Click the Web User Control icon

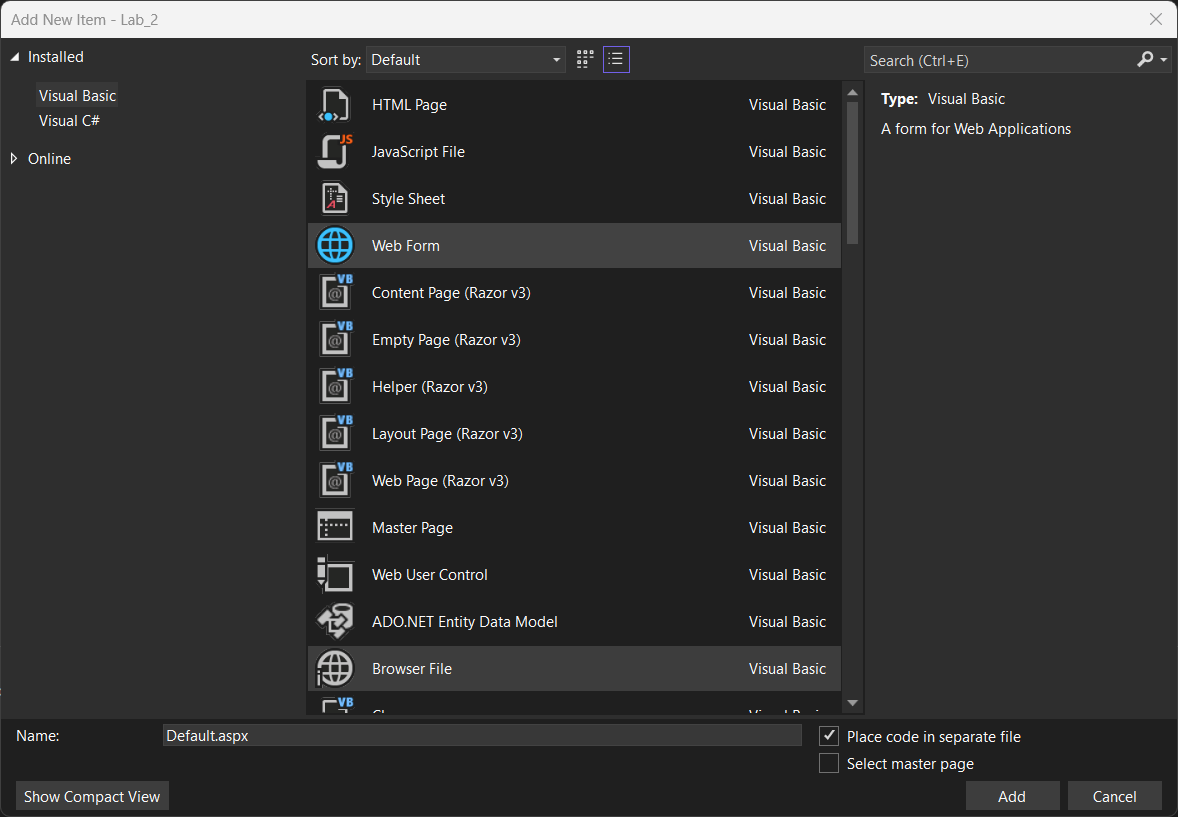(334, 574)
